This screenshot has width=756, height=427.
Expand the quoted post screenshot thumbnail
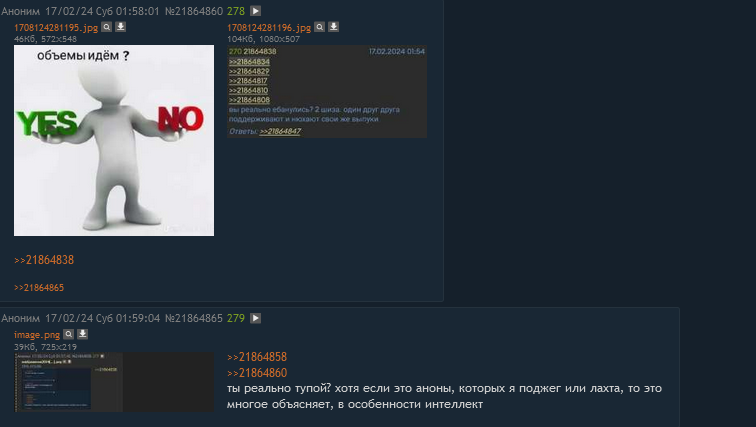327,92
